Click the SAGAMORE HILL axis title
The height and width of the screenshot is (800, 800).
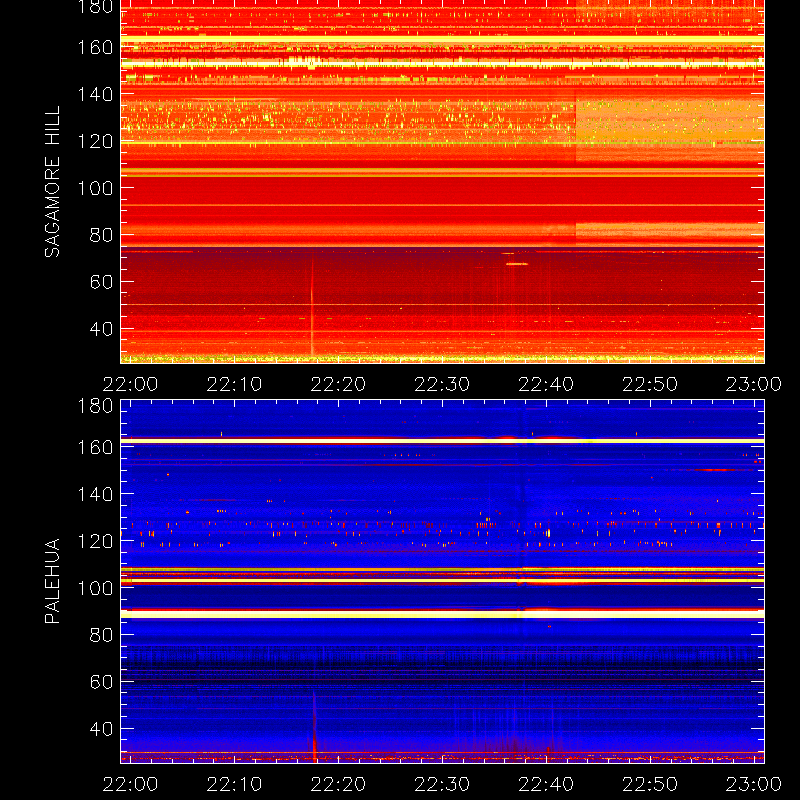click(x=53, y=182)
